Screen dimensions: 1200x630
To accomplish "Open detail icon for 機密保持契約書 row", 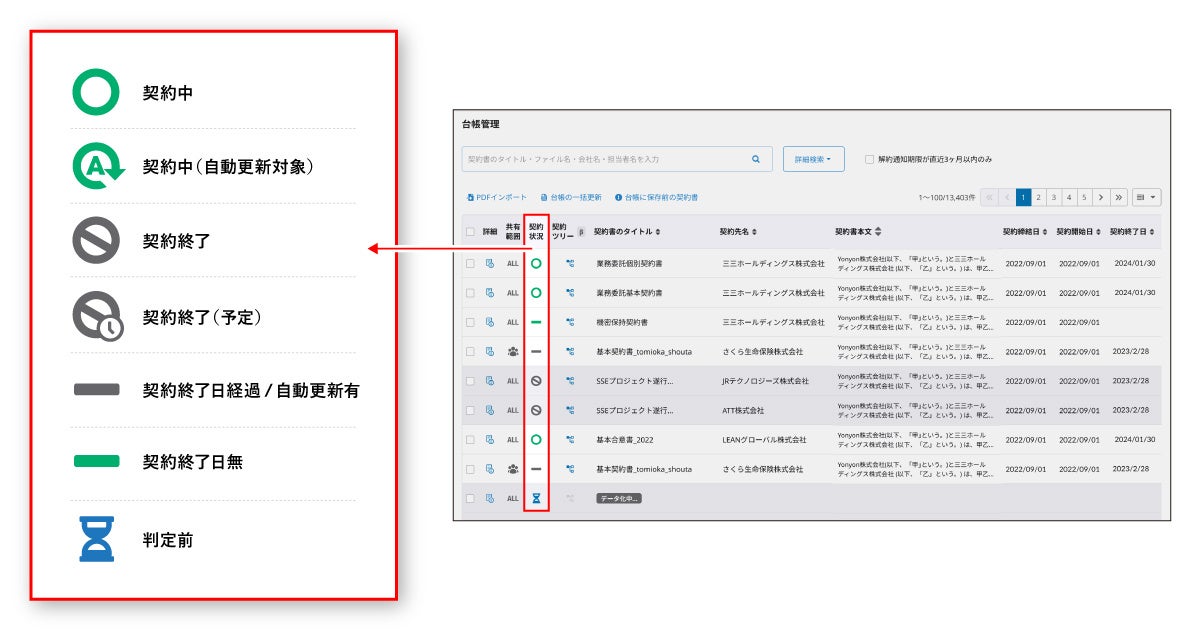I will coord(490,322).
